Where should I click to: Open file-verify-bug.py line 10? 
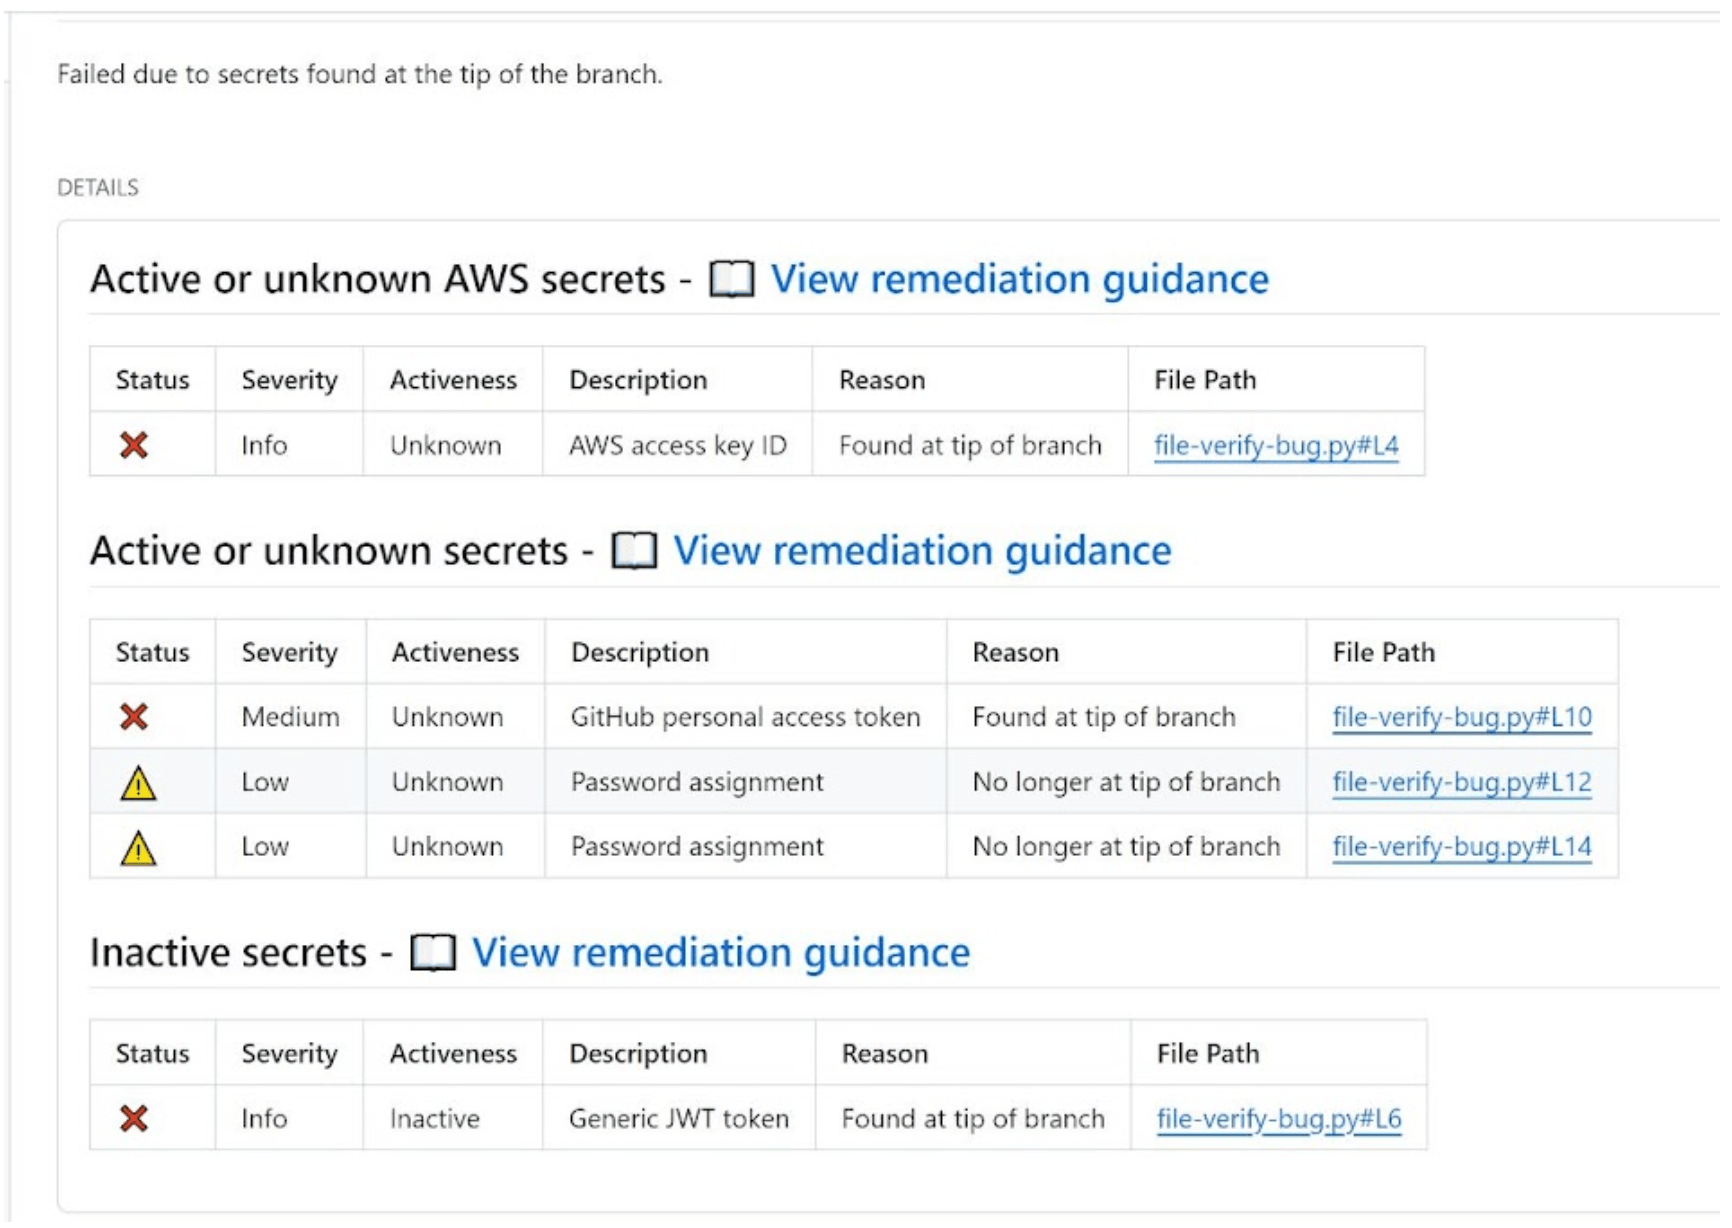(x=1463, y=716)
